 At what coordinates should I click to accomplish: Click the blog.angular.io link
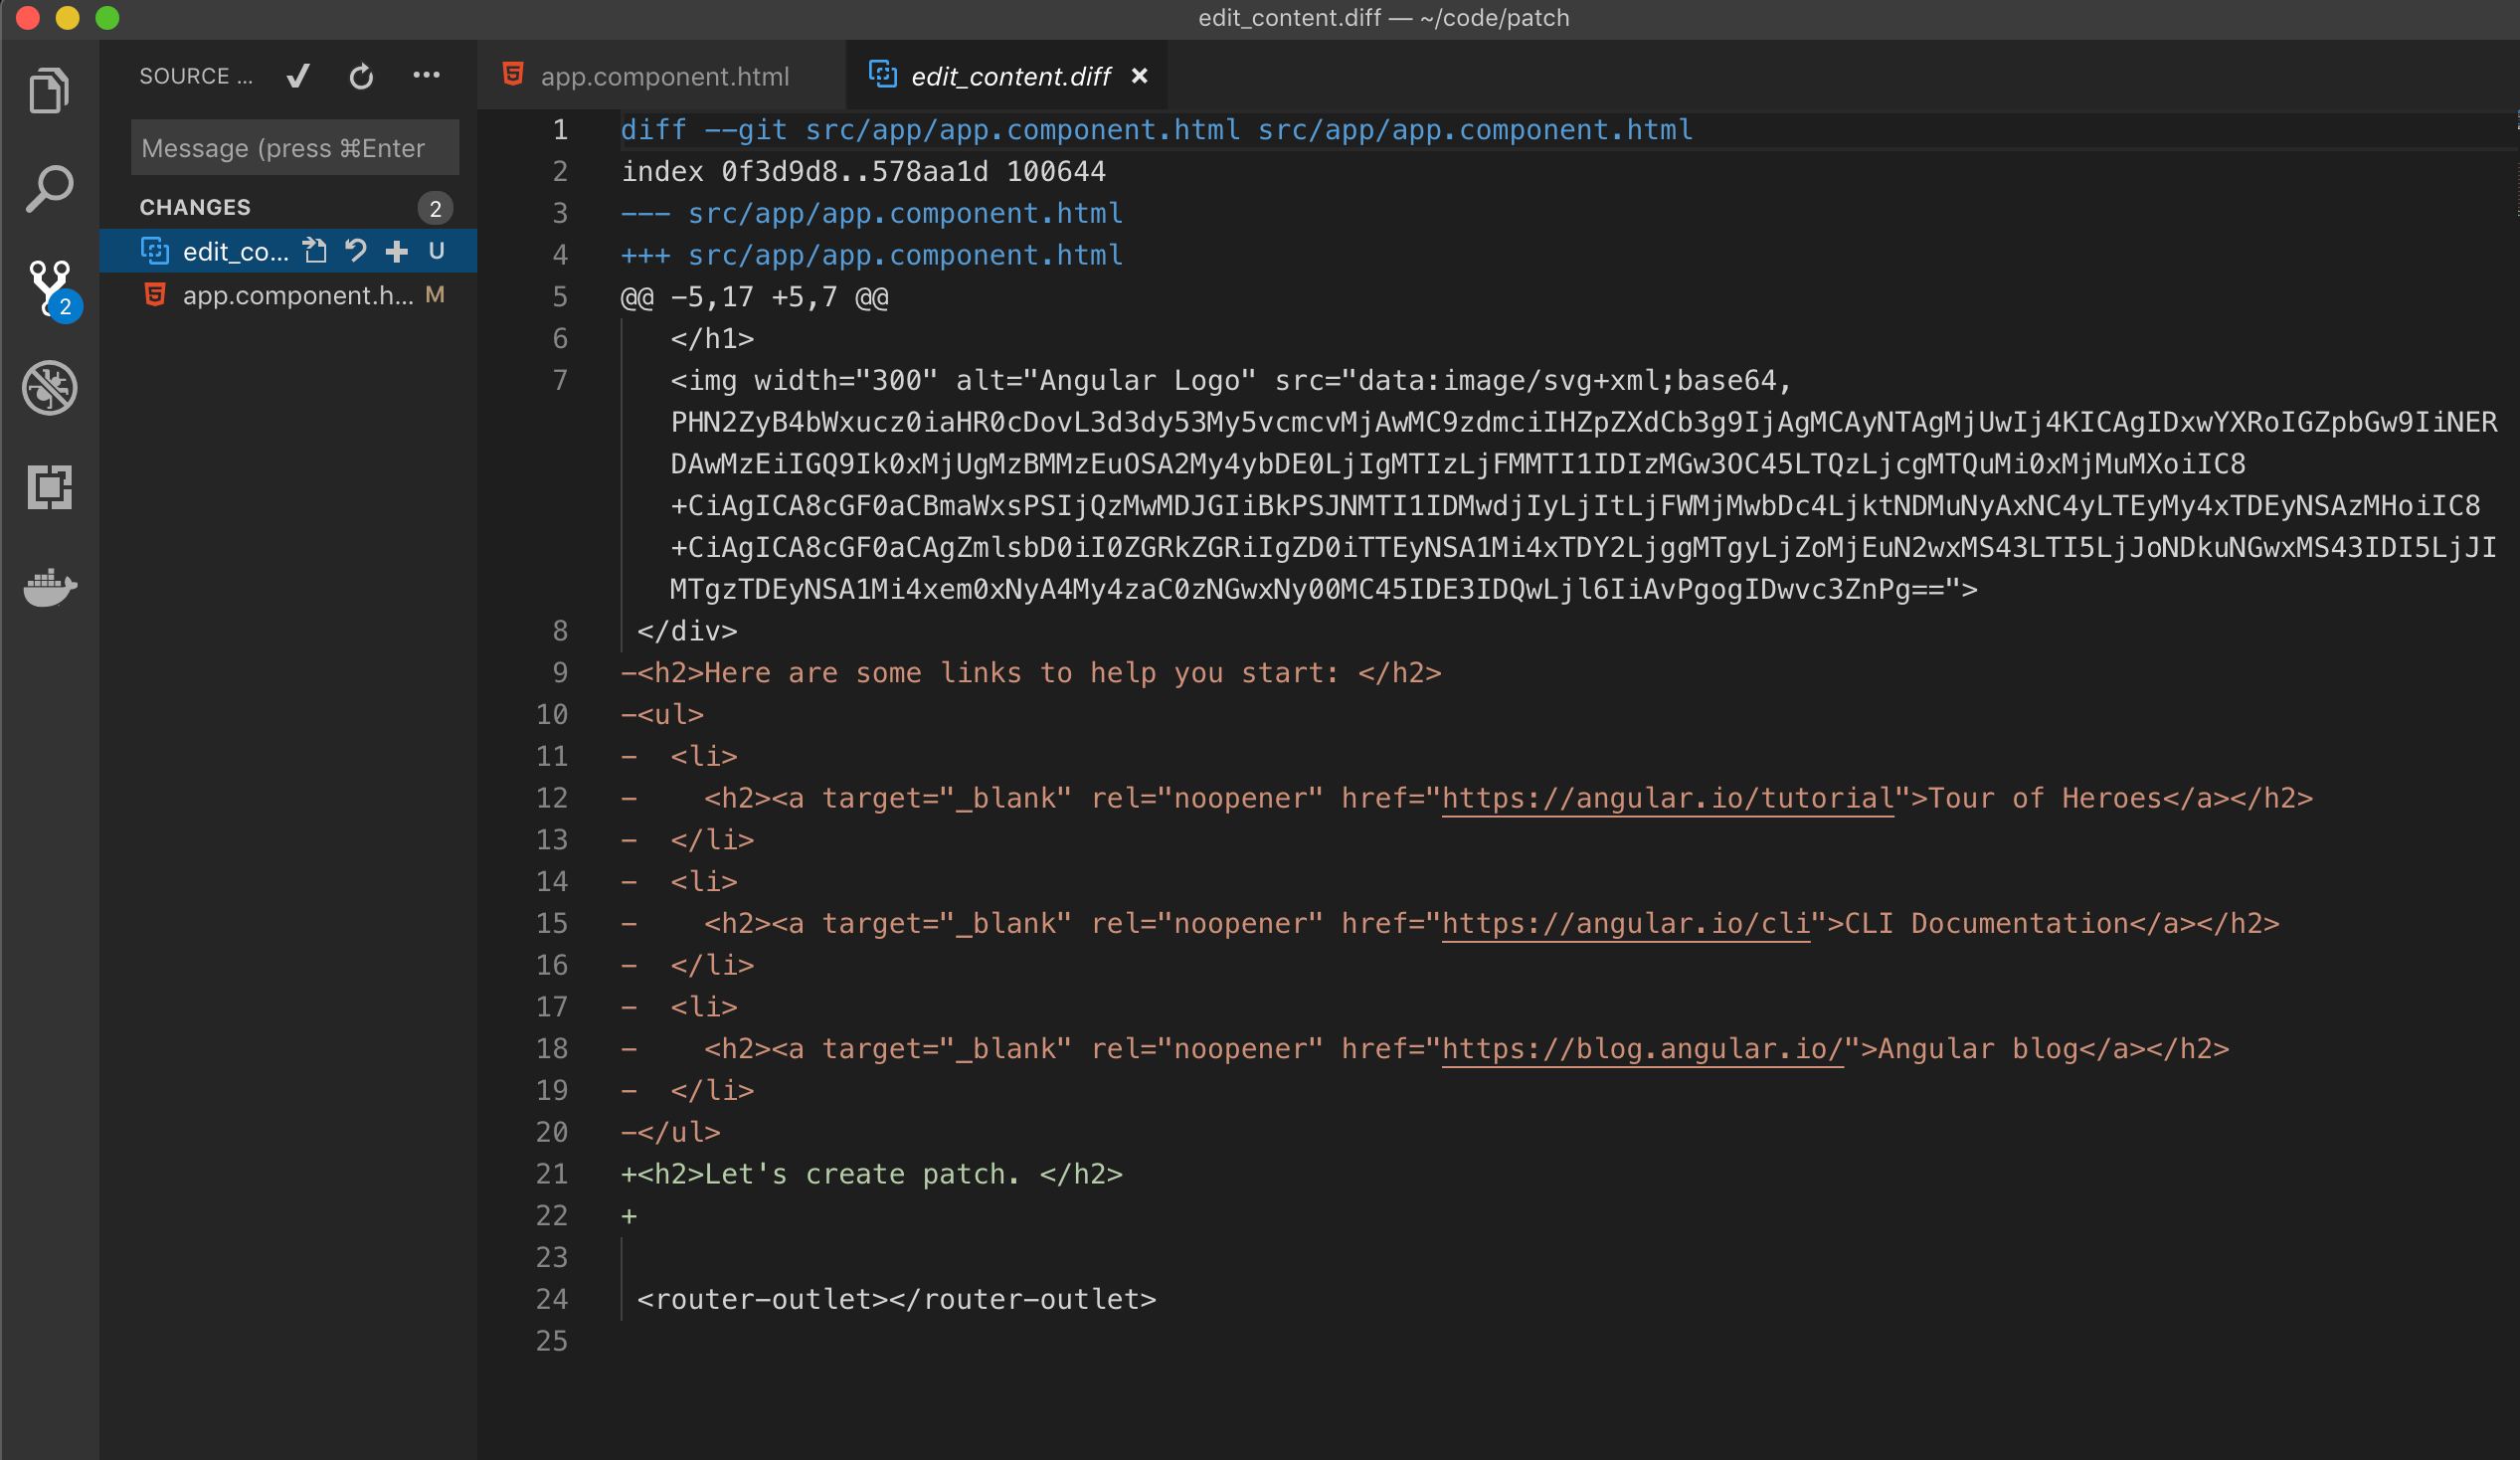(x=1641, y=1048)
